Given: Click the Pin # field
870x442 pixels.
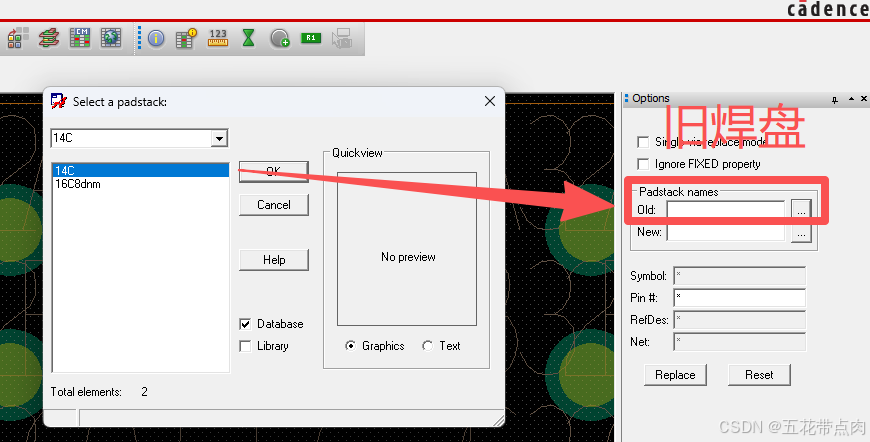Looking at the screenshot, I should 740,298.
